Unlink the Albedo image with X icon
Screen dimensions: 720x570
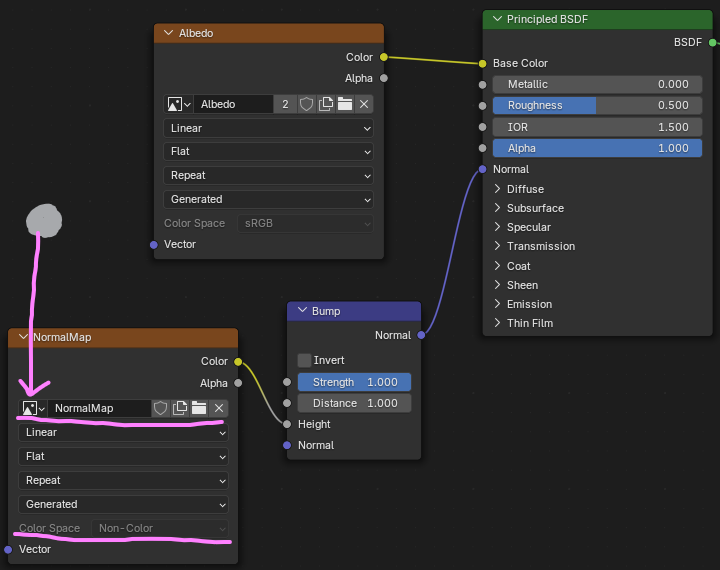[x=364, y=104]
